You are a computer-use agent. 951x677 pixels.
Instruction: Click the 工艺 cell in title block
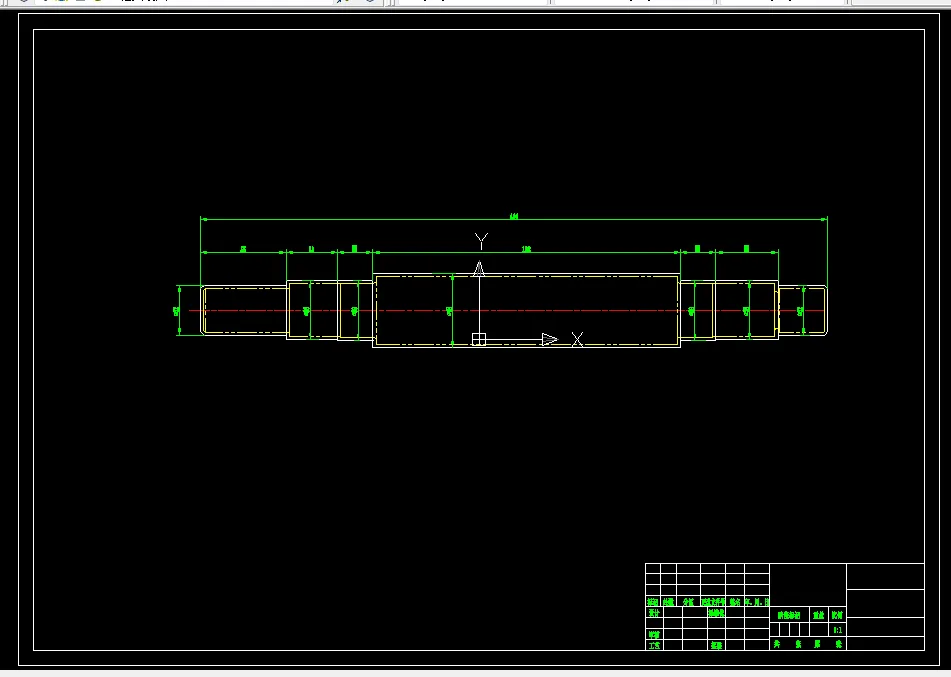point(654,645)
